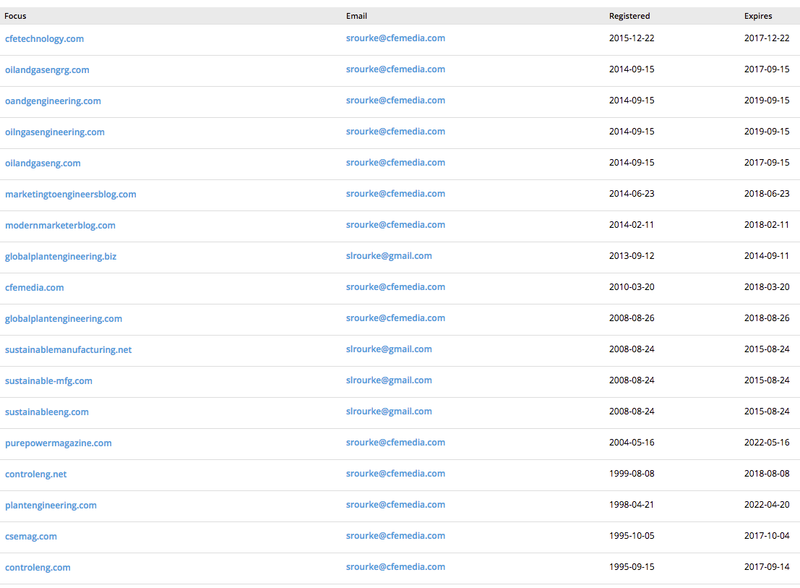Open the marketingtoengineersblog.com link
800x588 pixels.
(70, 194)
